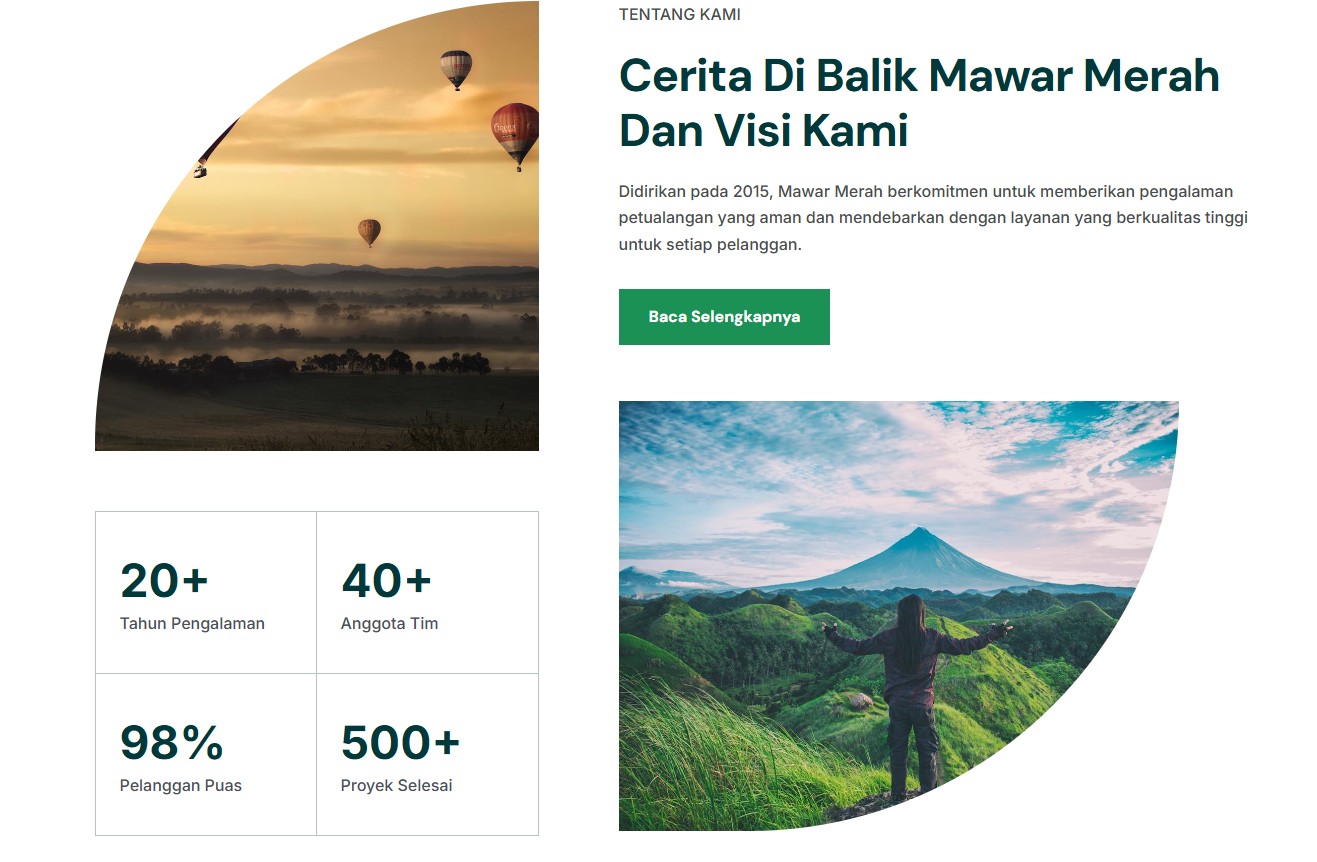Click the 20+ Tahun Pengalaman stat box

pos(206,592)
